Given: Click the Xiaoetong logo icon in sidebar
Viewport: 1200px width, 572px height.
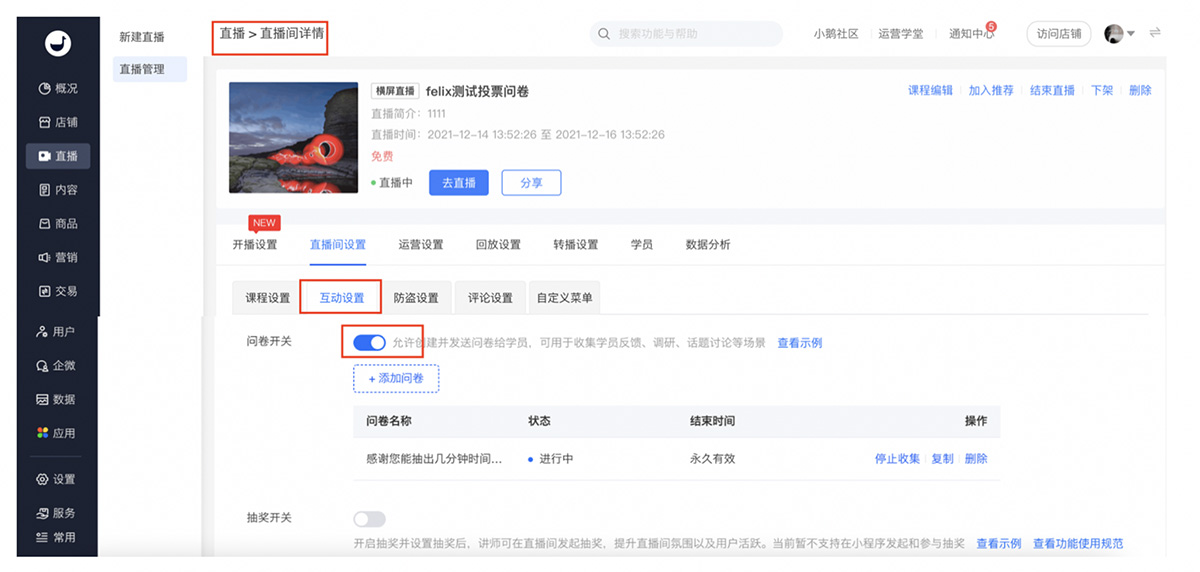Looking at the screenshot, I should click(58, 42).
